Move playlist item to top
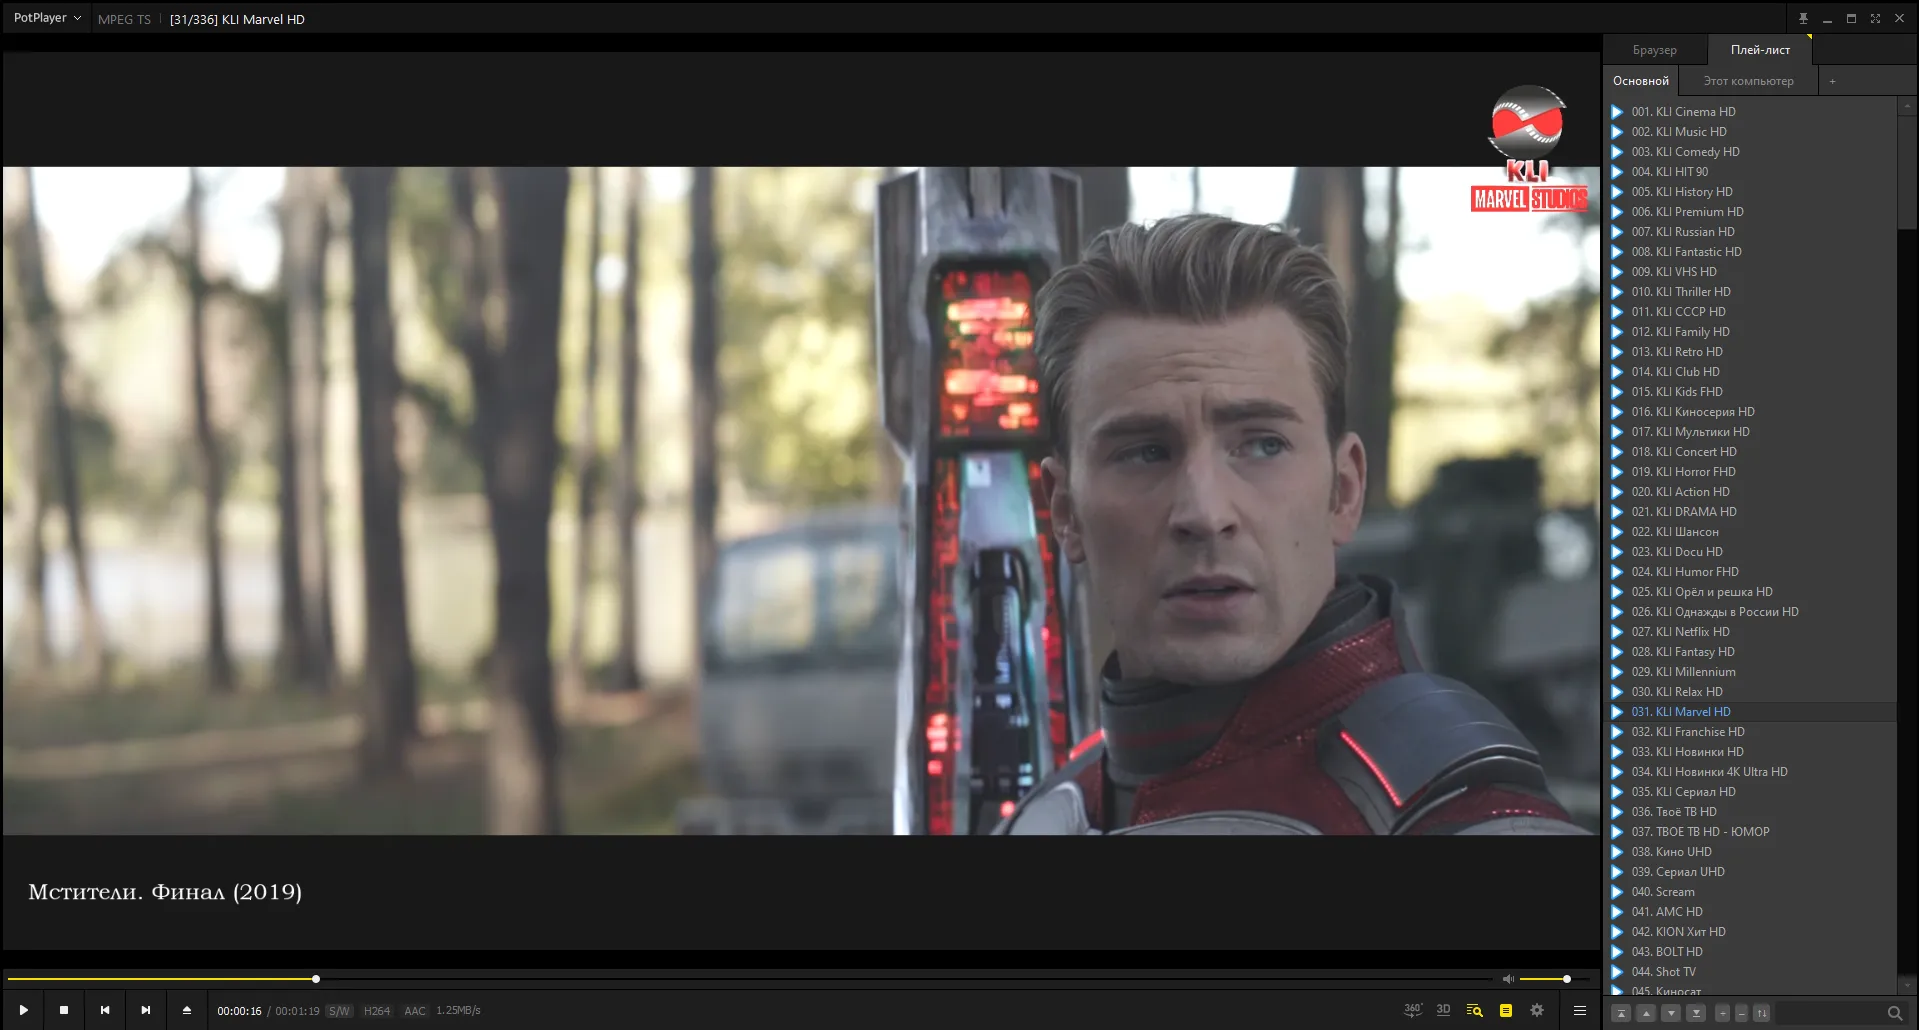Viewport: 1919px width, 1030px height. (x=1622, y=1013)
